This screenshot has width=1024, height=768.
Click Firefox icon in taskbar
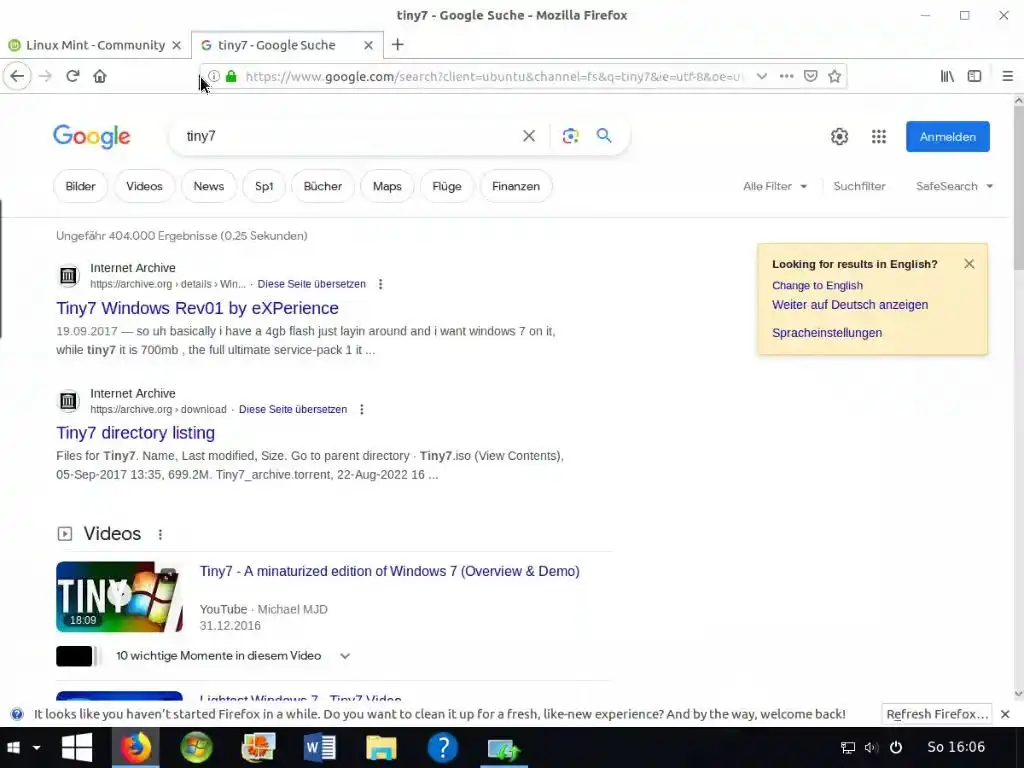[x=135, y=748]
